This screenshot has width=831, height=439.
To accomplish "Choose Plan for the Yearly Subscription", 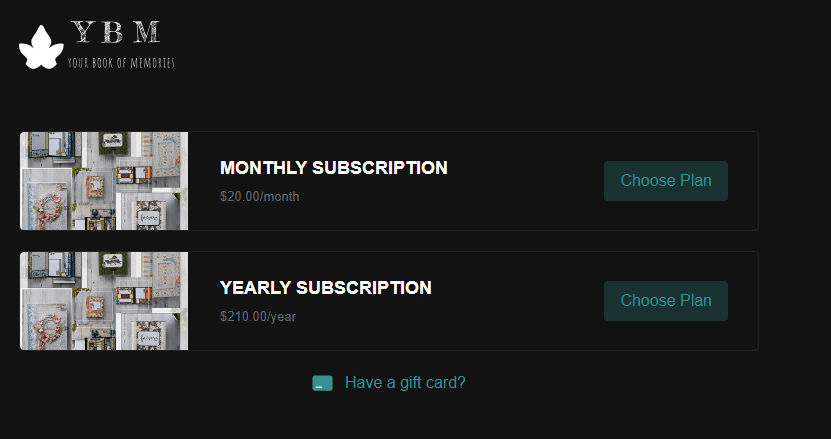I will tap(665, 301).
